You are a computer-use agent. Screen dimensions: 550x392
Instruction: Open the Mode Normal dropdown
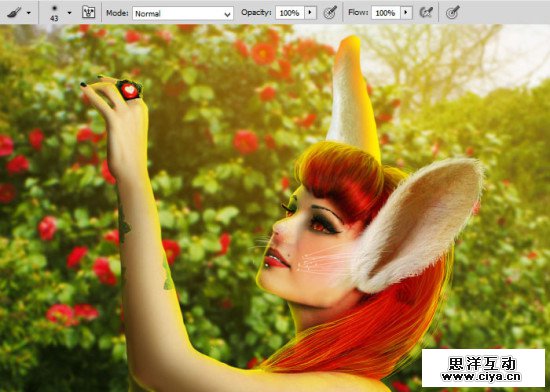click(x=183, y=13)
